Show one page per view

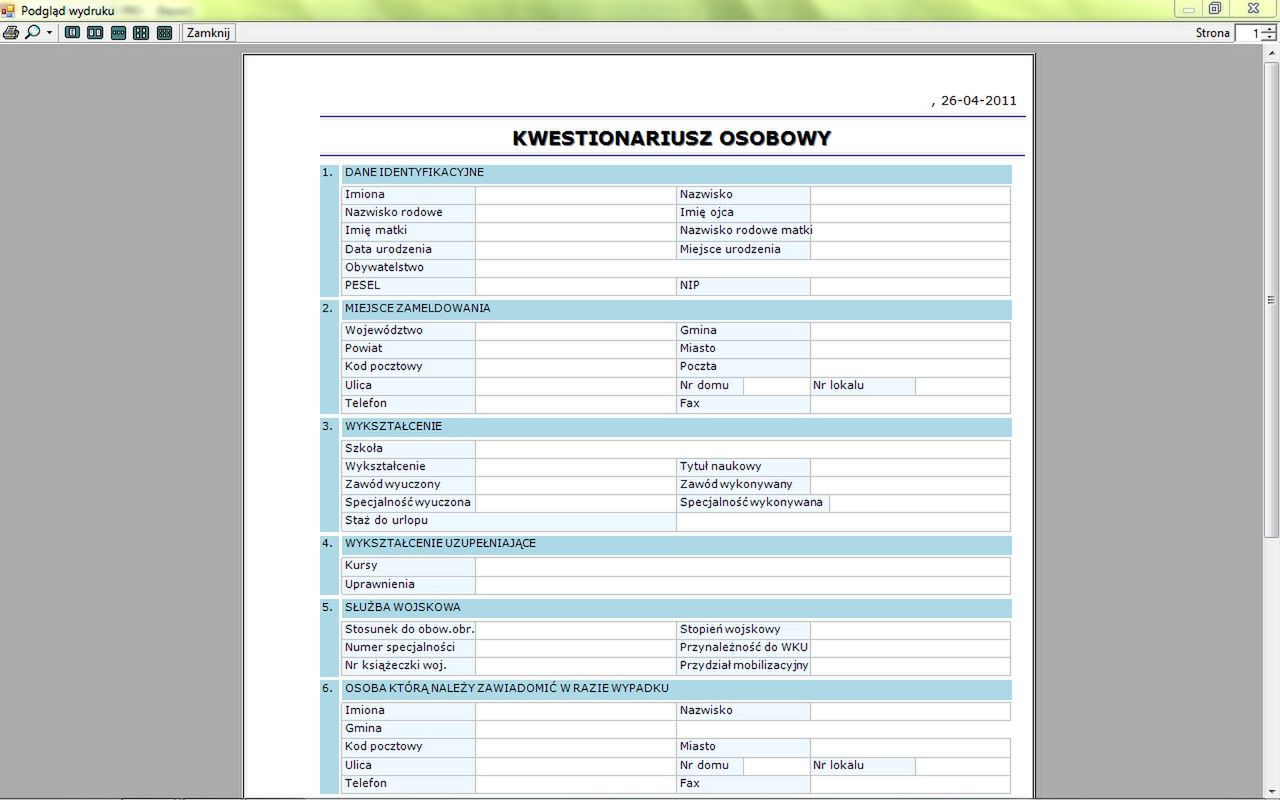[x=72, y=33]
